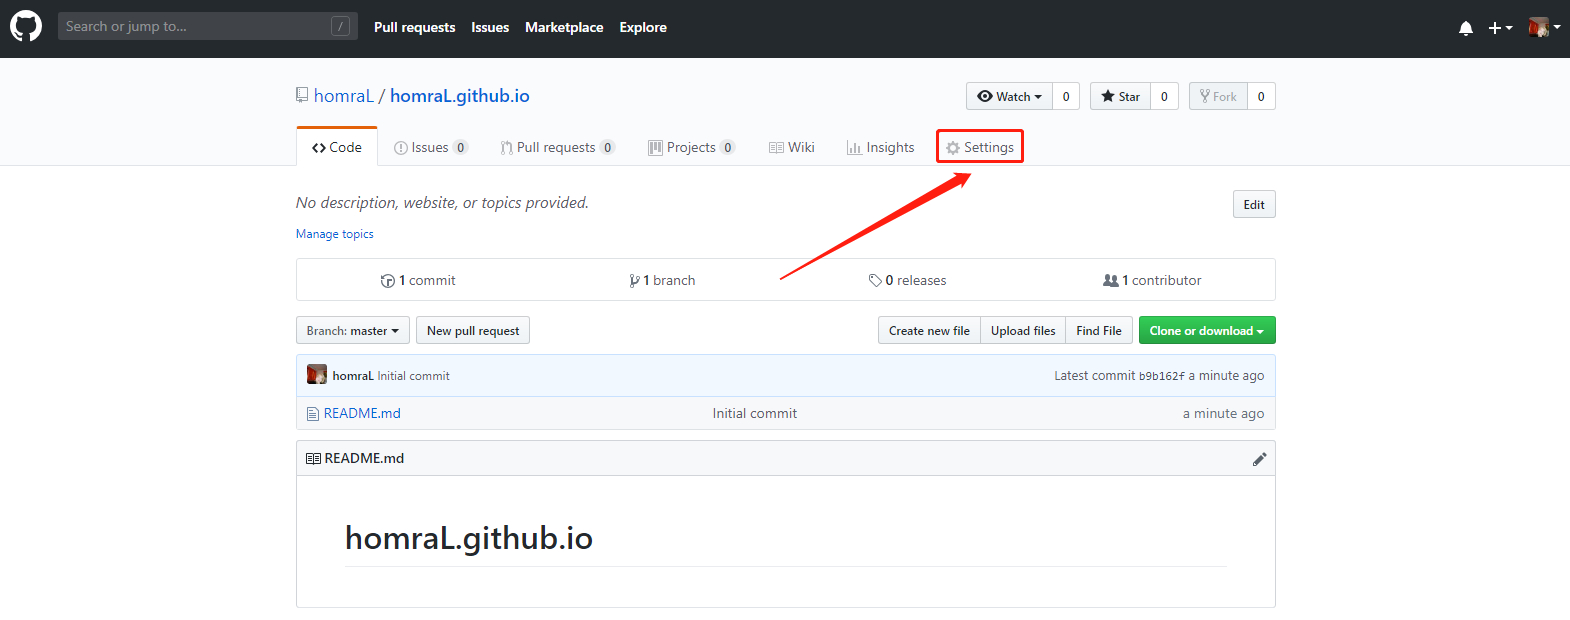This screenshot has height=620, width=1570.
Task: Open the user profile avatar menu
Action: [x=1543, y=27]
